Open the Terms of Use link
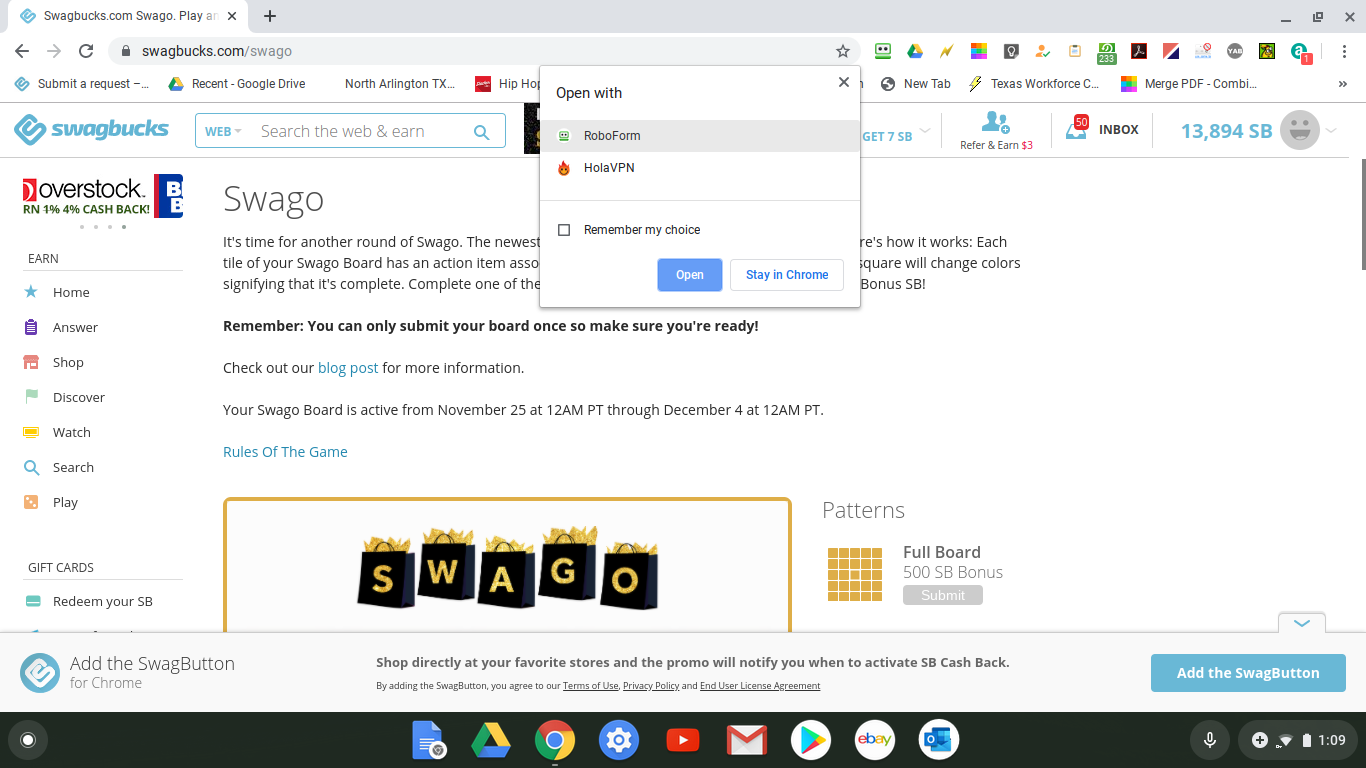1366x768 pixels. [x=590, y=686]
